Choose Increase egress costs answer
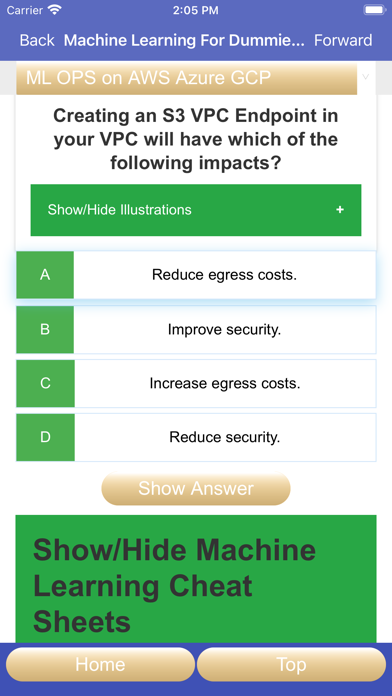The width and height of the screenshot is (392, 696). pos(225,384)
